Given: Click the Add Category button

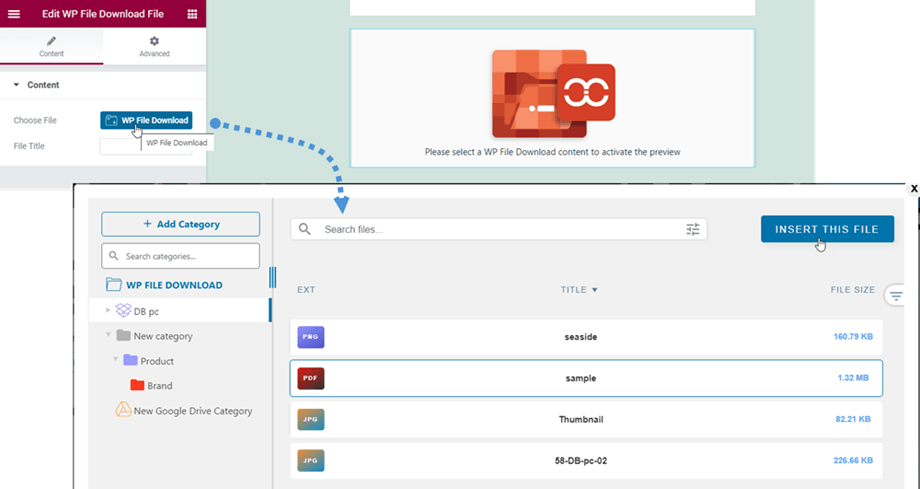Looking at the screenshot, I should [x=180, y=224].
